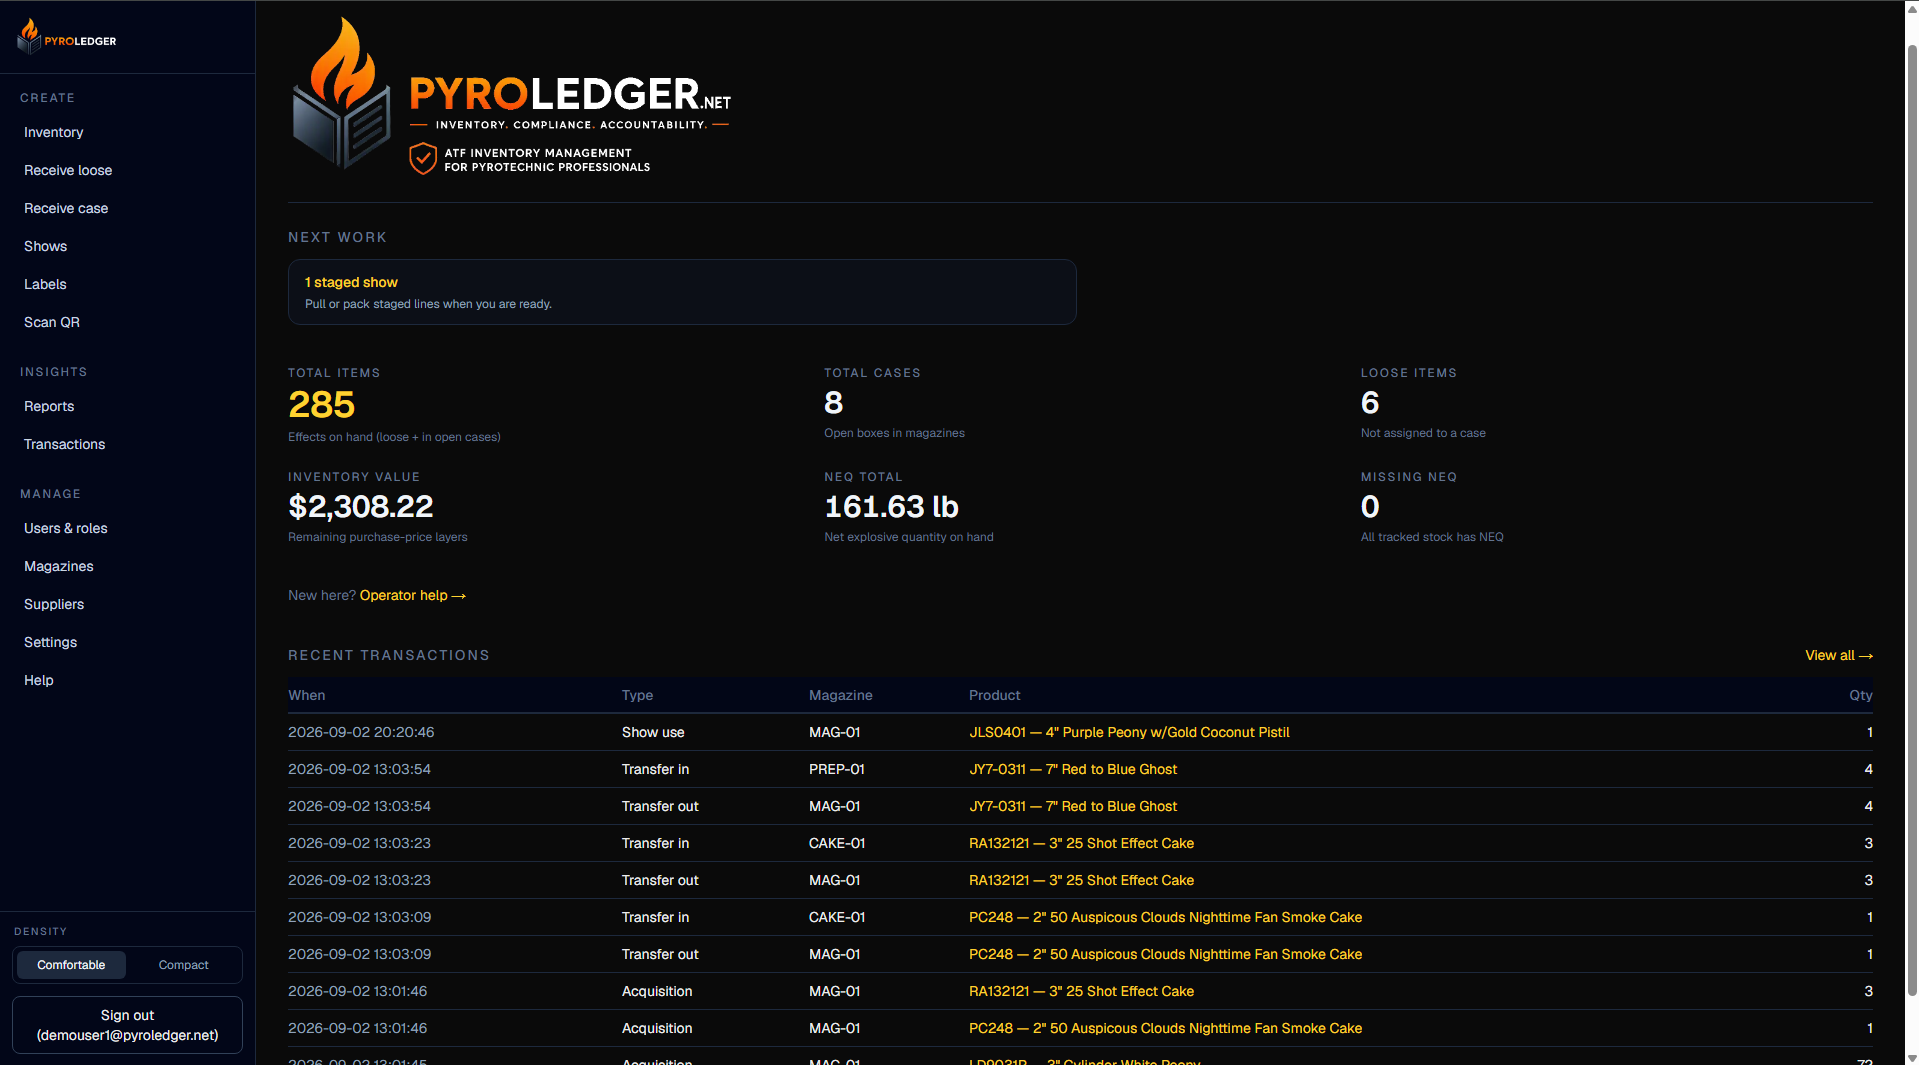
Task: Open PC248 product in Transfer in row
Action: click(1165, 917)
